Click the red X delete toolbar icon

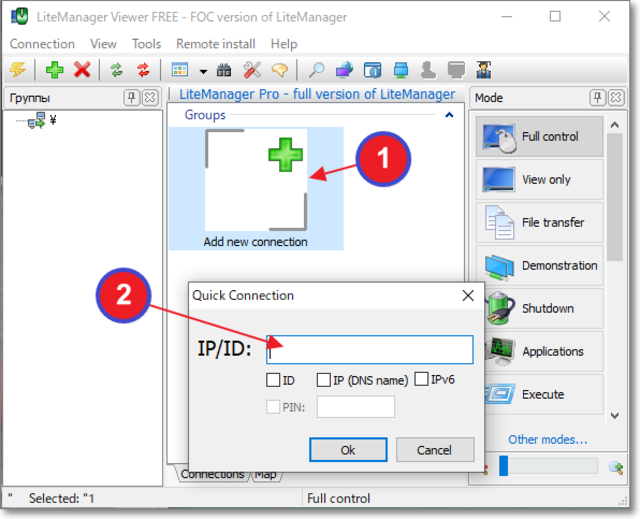[x=82, y=70]
